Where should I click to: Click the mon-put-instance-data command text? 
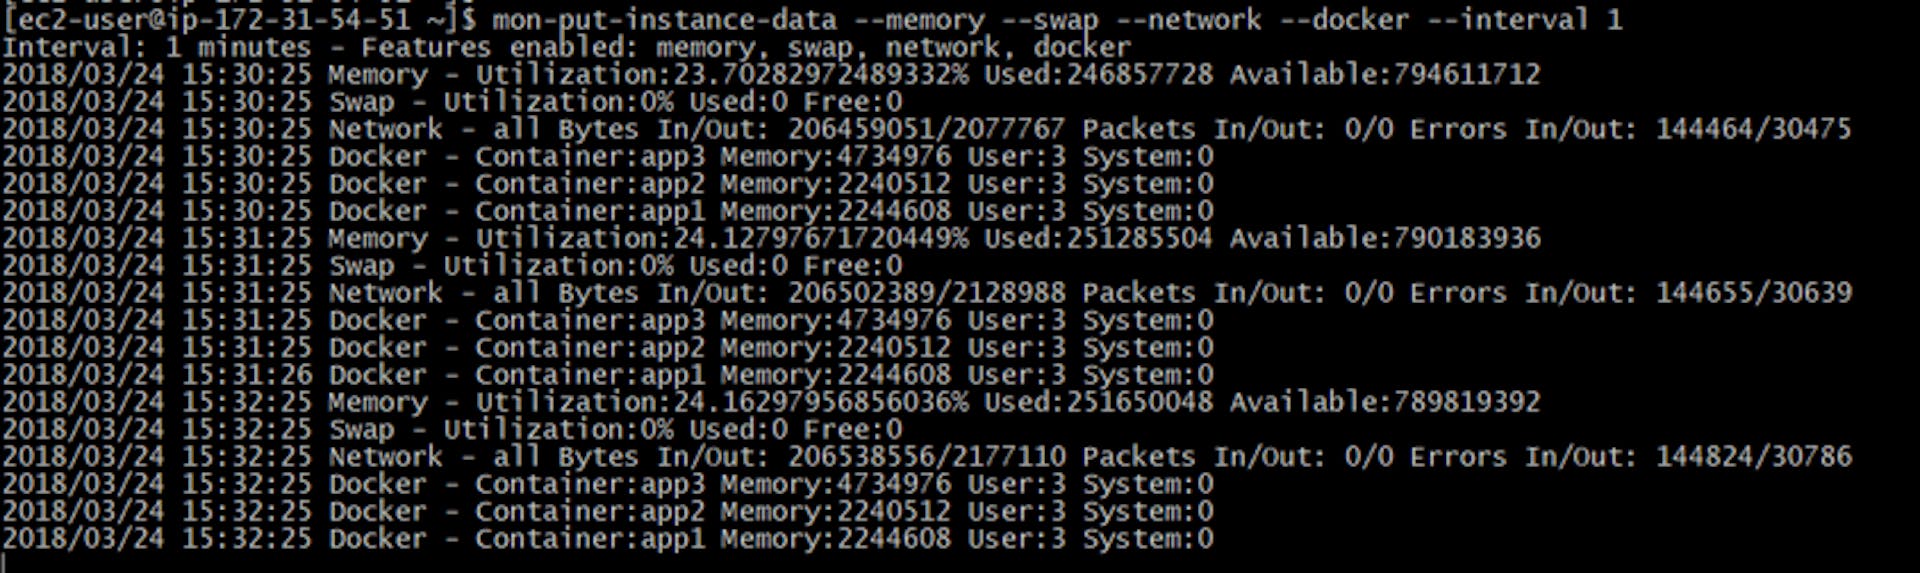point(664,20)
